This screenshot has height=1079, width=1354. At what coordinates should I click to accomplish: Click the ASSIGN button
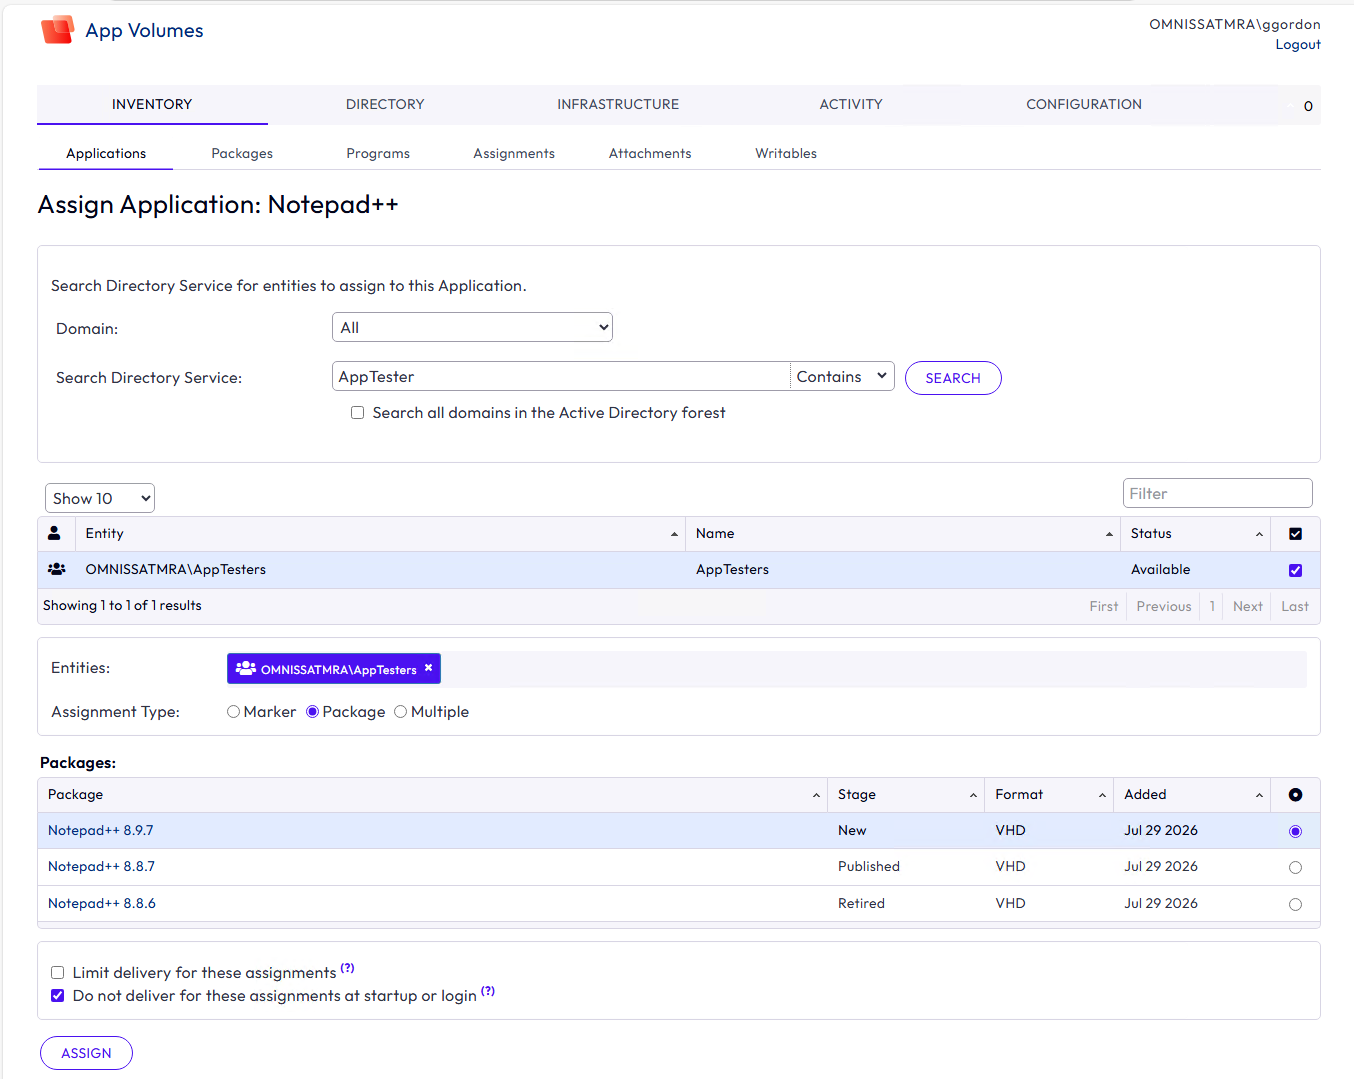(x=86, y=1053)
